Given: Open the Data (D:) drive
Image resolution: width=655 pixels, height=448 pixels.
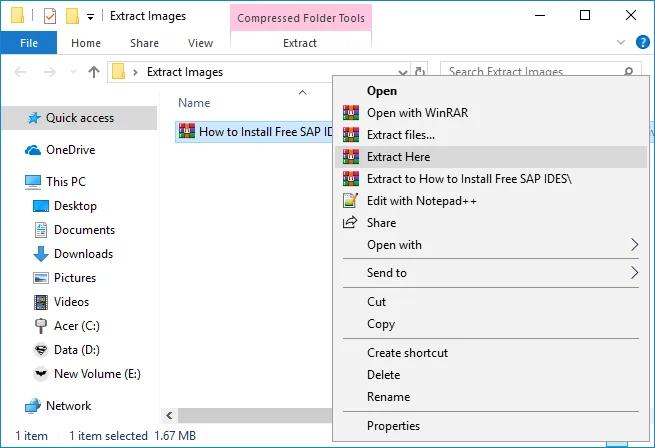Looking at the screenshot, I should (76, 350).
